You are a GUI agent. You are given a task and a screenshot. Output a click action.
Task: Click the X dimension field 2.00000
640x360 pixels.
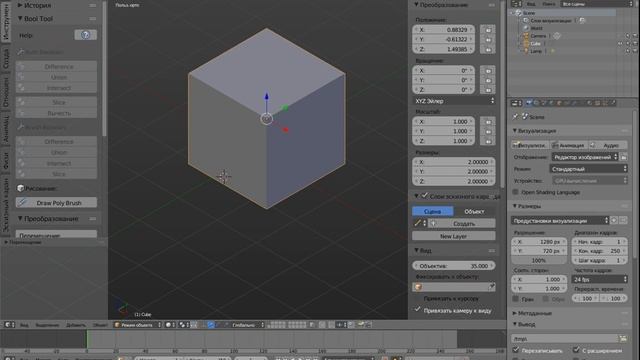(454, 162)
